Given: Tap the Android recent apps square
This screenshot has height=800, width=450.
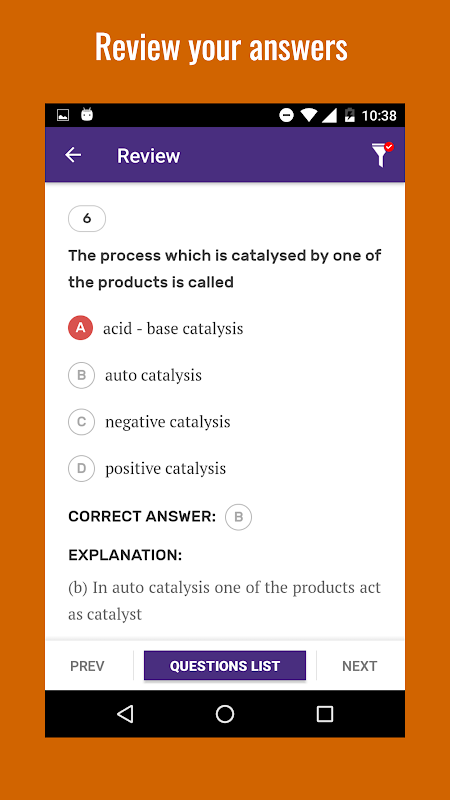Looking at the screenshot, I should point(324,714).
